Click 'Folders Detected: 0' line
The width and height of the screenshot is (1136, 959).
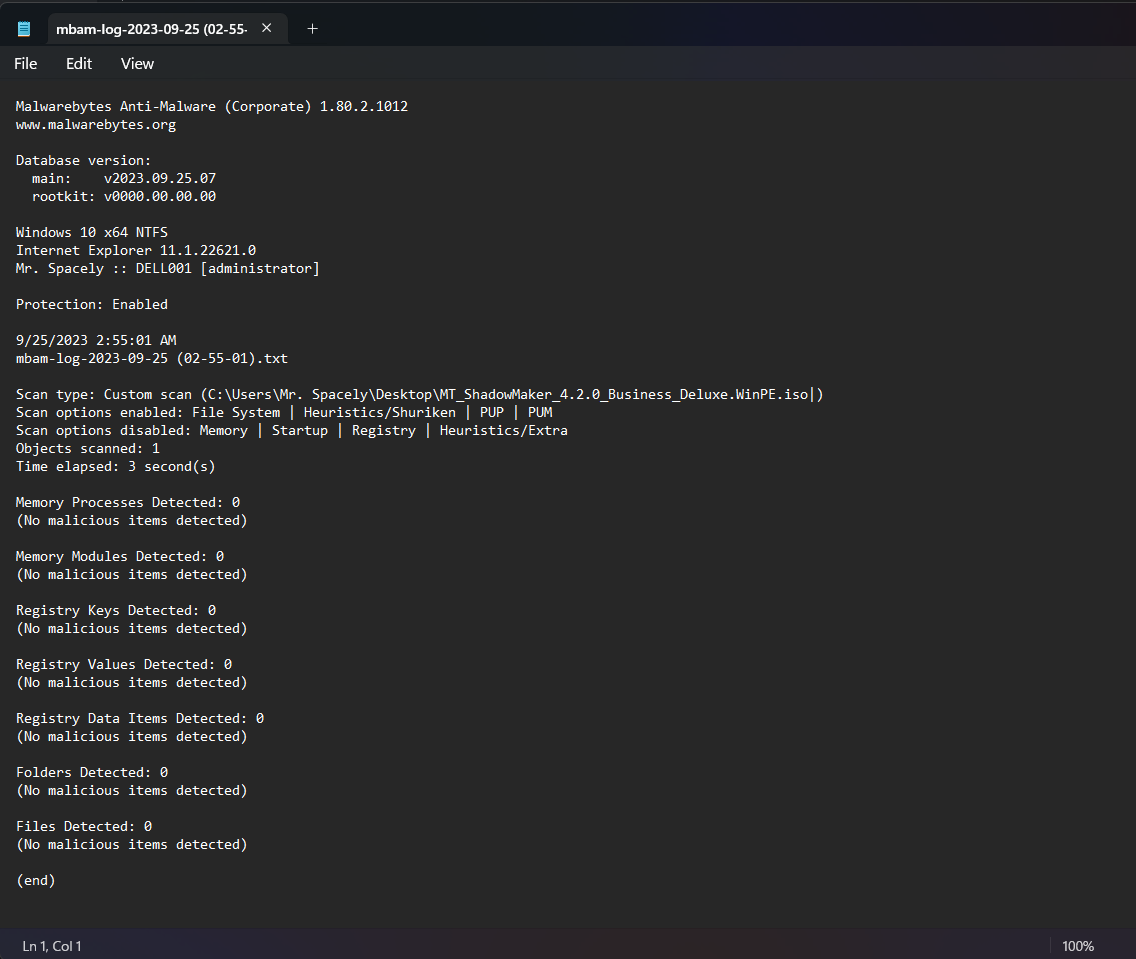92,773
